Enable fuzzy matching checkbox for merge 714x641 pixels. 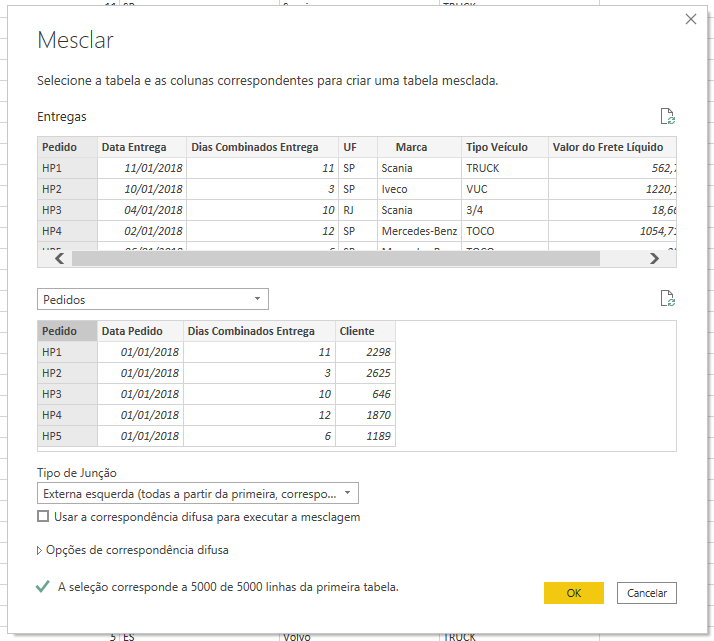[x=42, y=517]
